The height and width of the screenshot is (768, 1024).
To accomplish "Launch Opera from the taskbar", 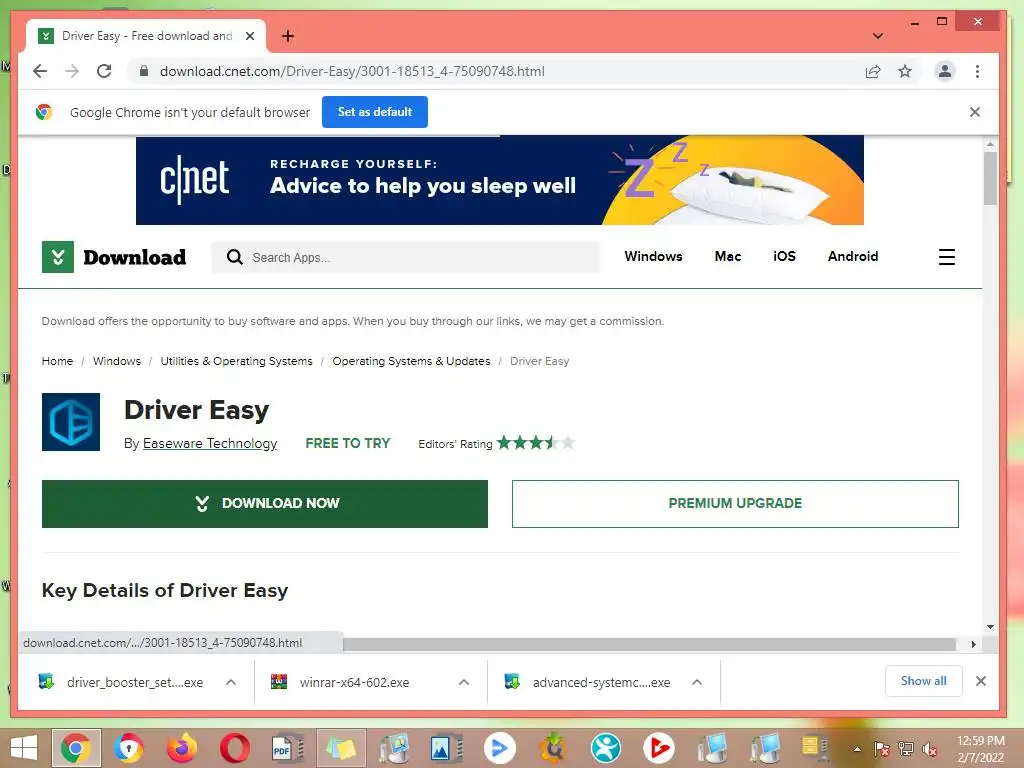I will click(234, 748).
